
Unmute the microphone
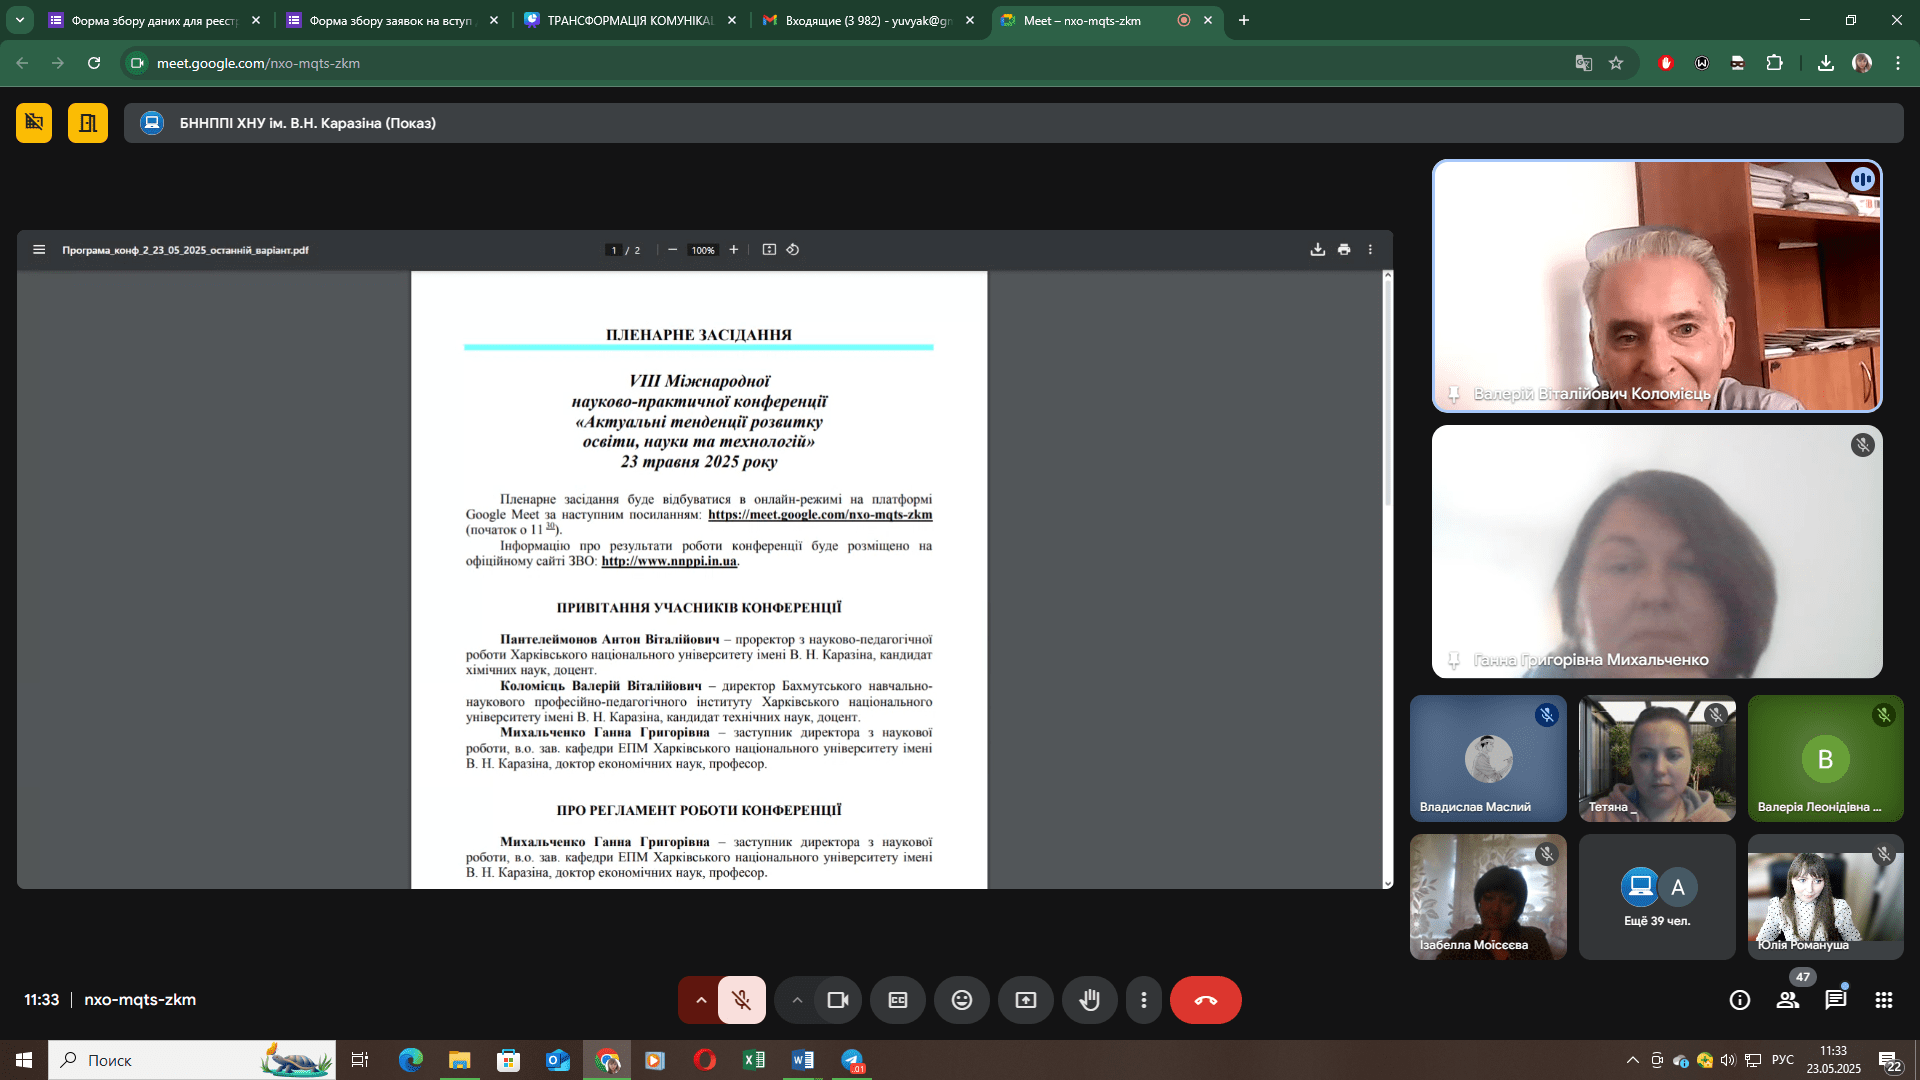pos(741,1000)
